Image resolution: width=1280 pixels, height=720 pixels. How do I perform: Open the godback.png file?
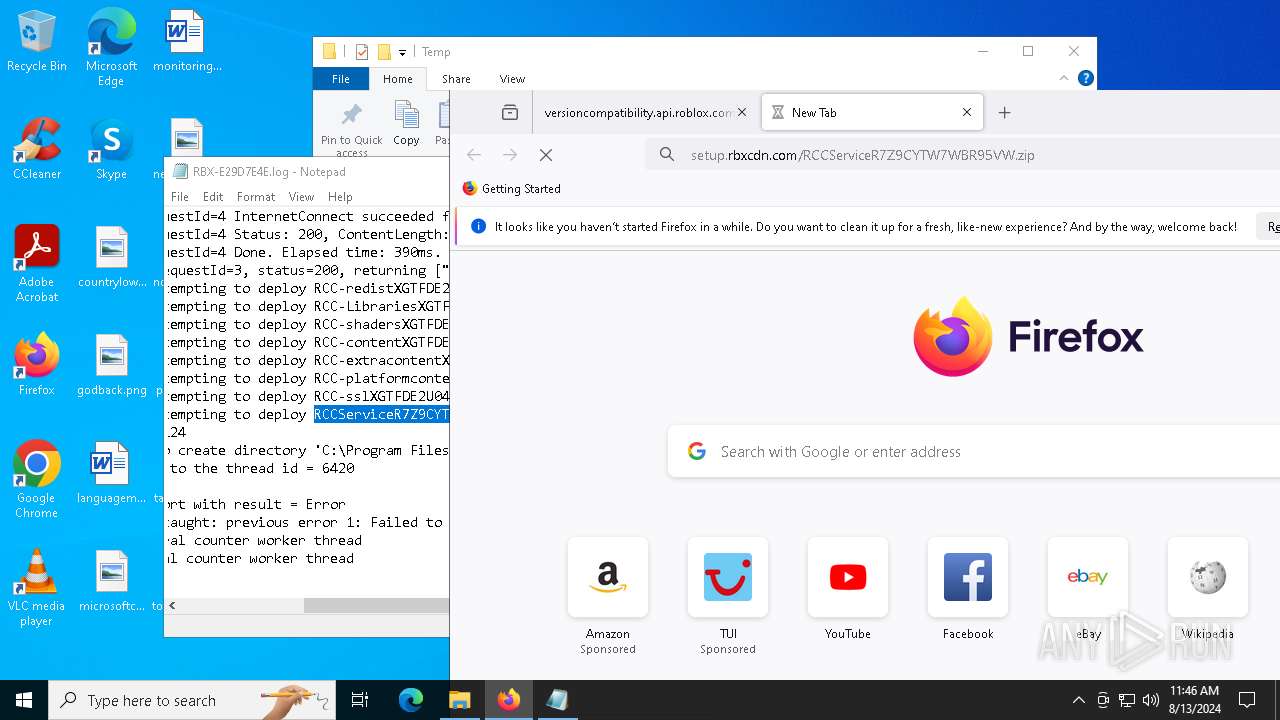[112, 364]
